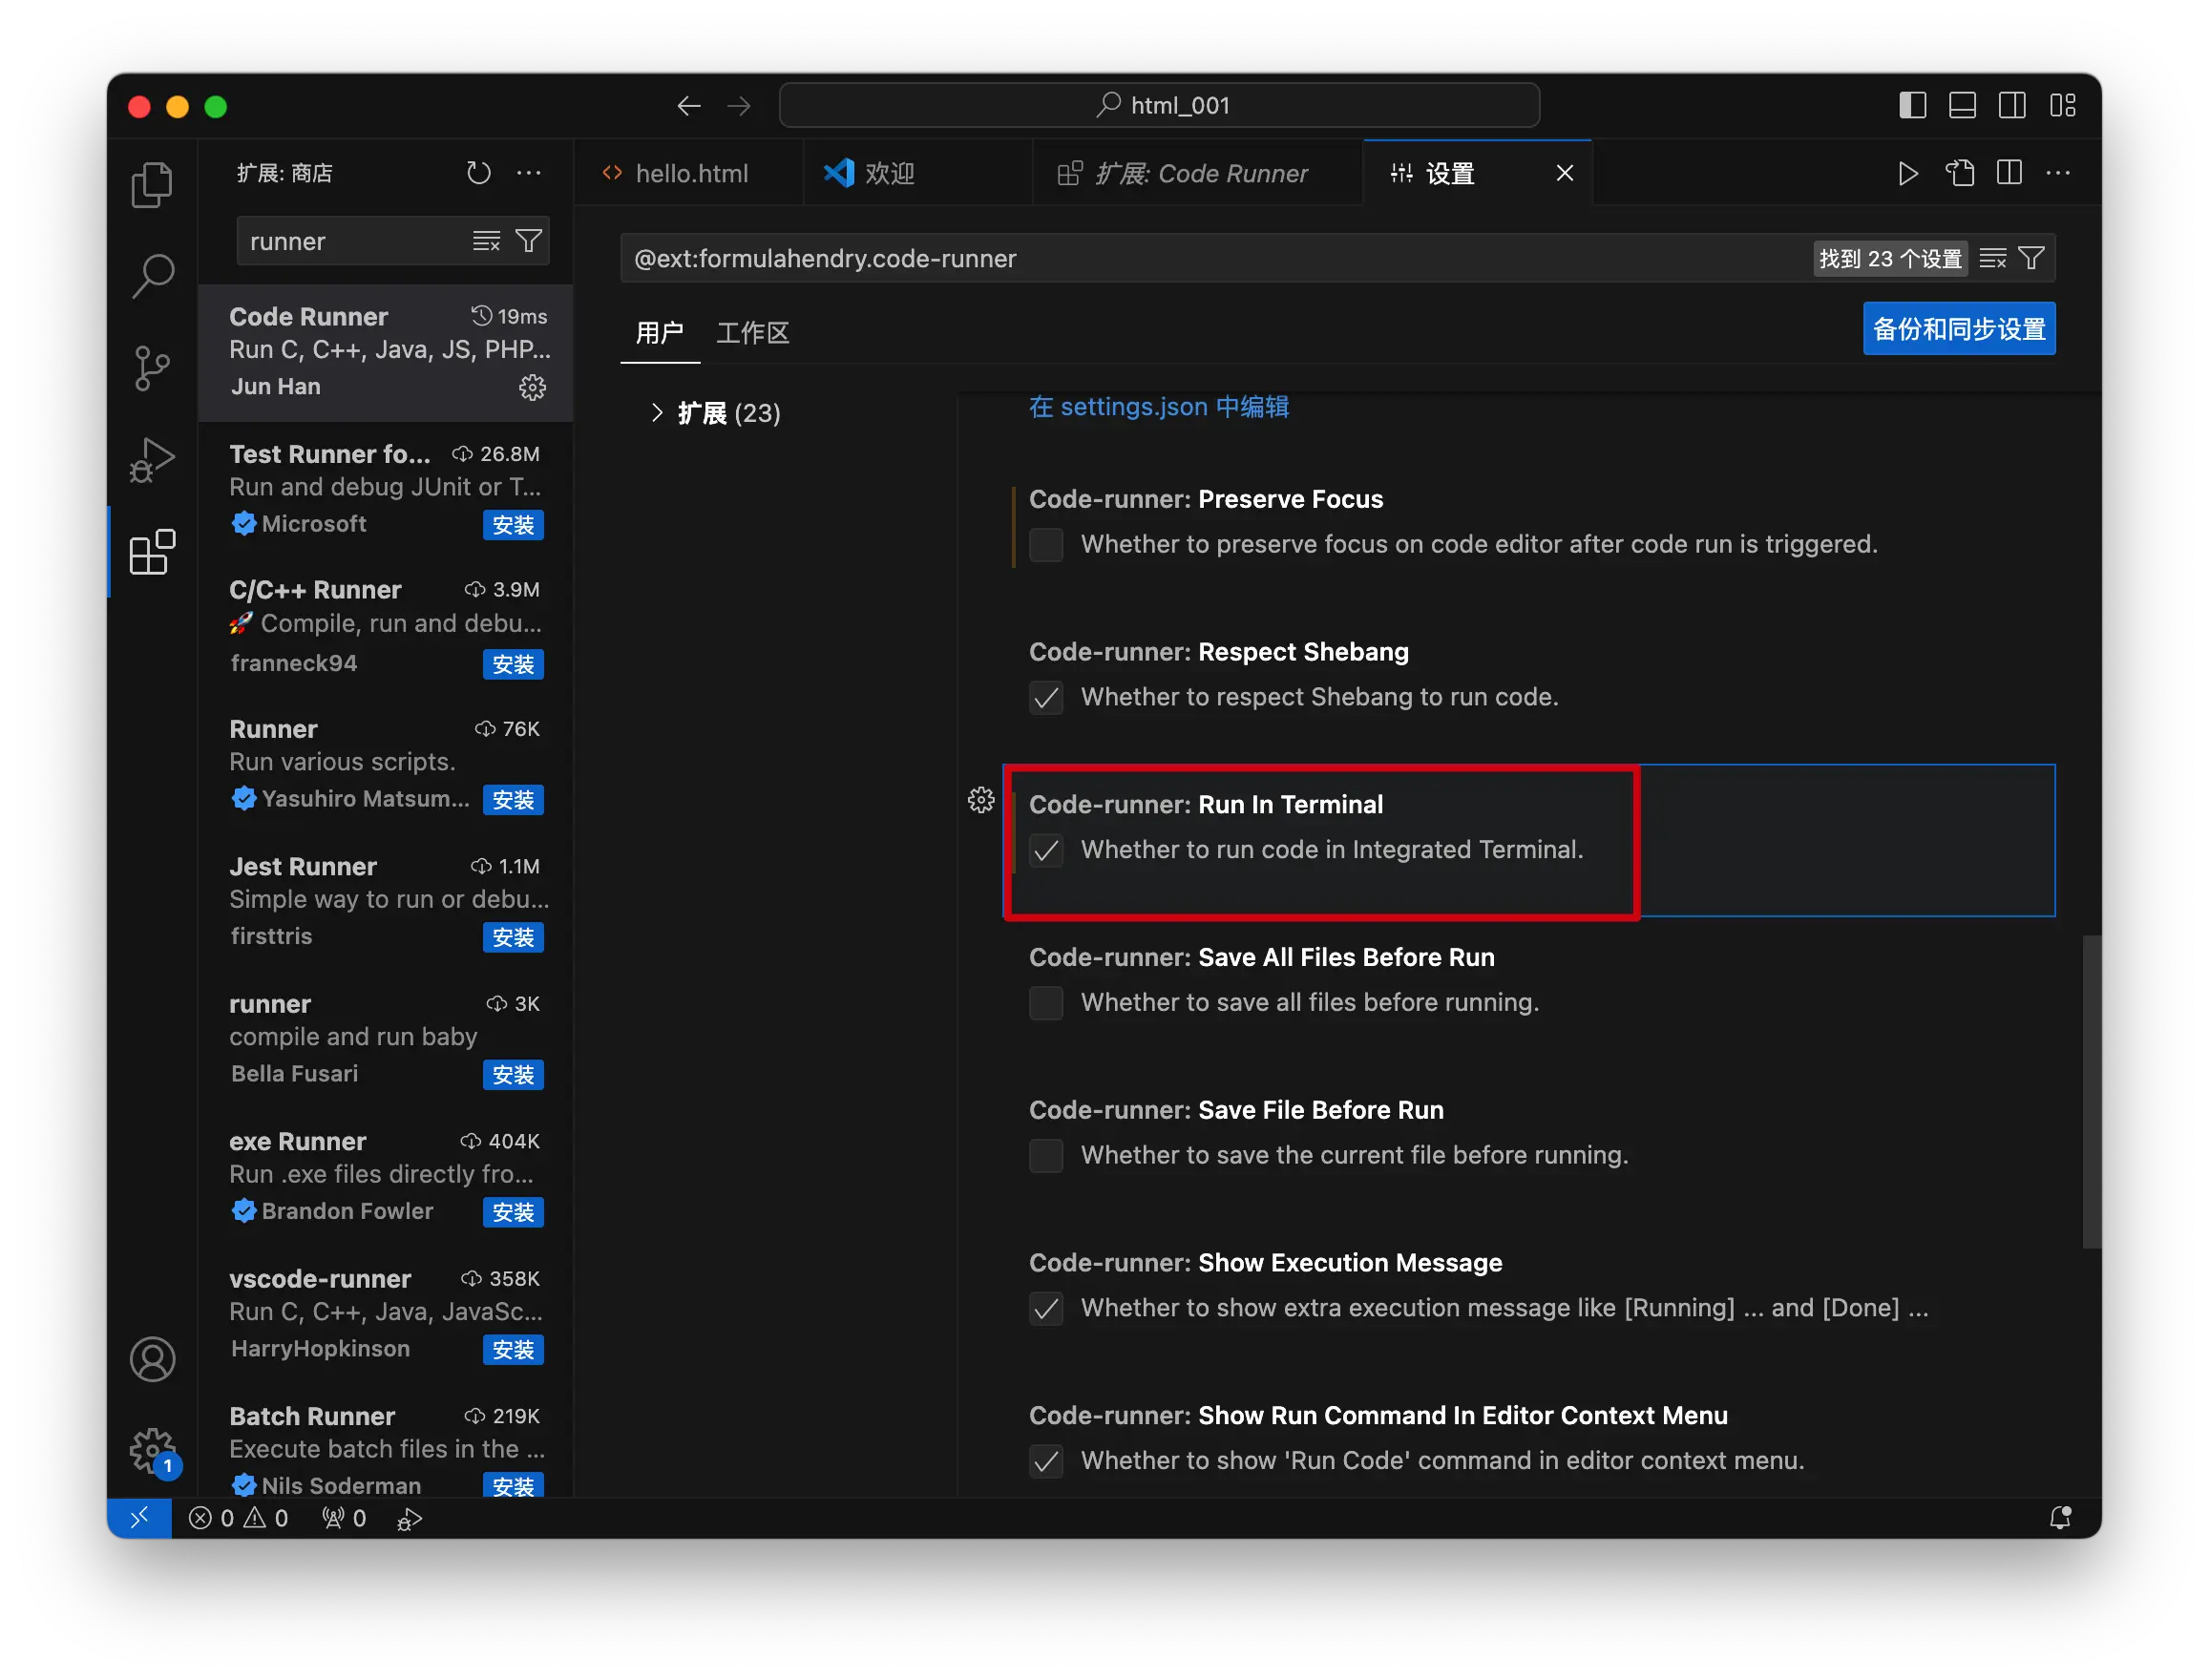Enable Preserve Focus checkbox
2209x1680 pixels.
point(1046,545)
